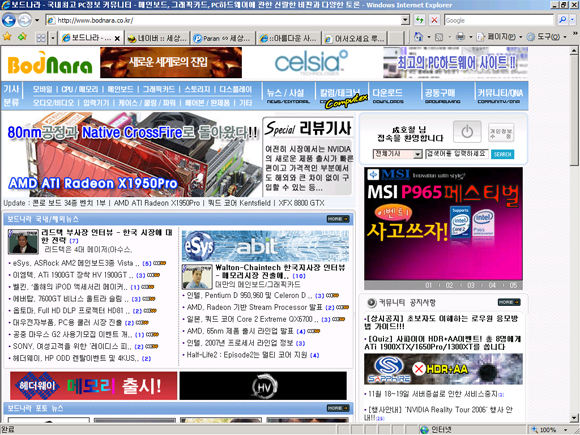The width and height of the screenshot is (580, 435).
Task: Click the page vertical scrollbar thumb
Action: coord(574,110)
